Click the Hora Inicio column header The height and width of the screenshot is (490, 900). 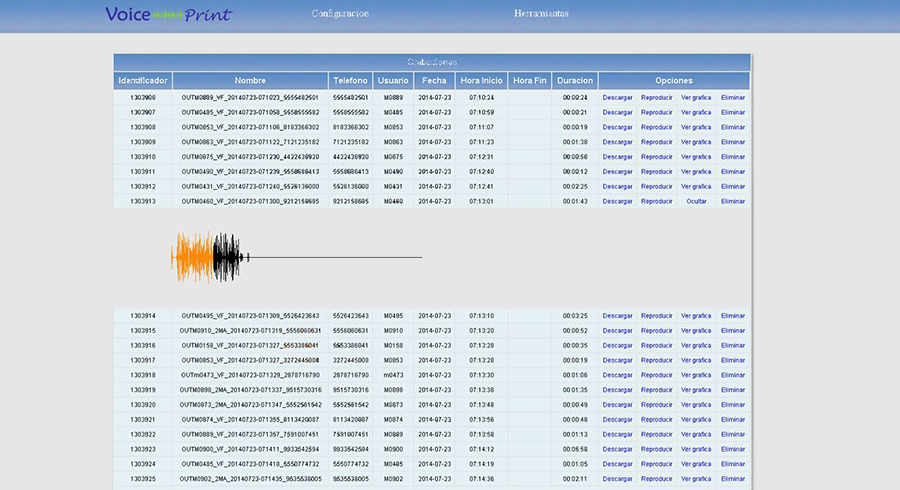(x=481, y=80)
